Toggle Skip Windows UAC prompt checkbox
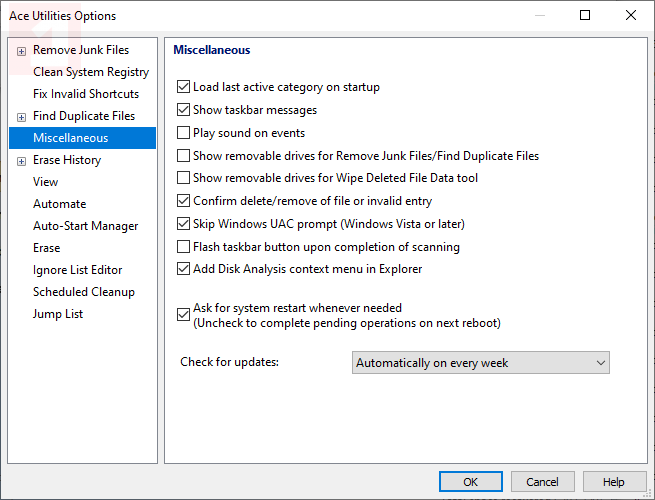This screenshot has width=655, height=500. pyautogui.click(x=183, y=224)
